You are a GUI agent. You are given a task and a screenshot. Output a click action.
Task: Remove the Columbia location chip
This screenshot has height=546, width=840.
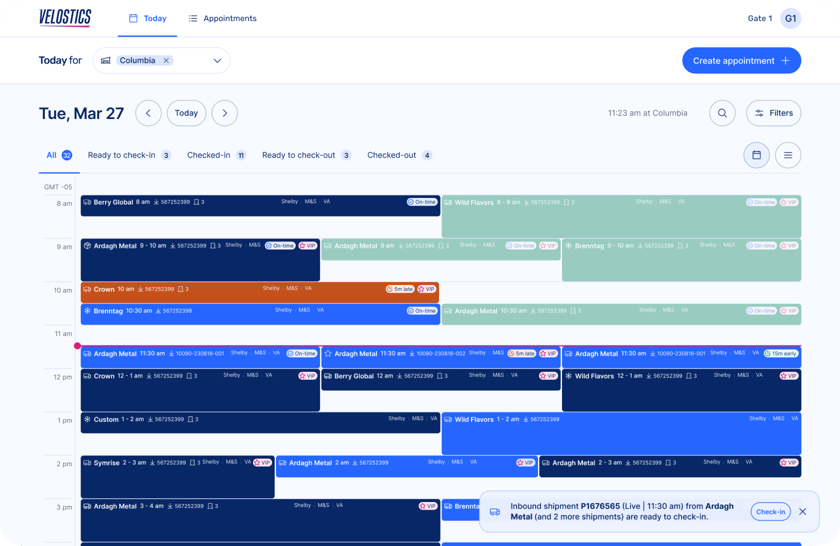point(166,61)
